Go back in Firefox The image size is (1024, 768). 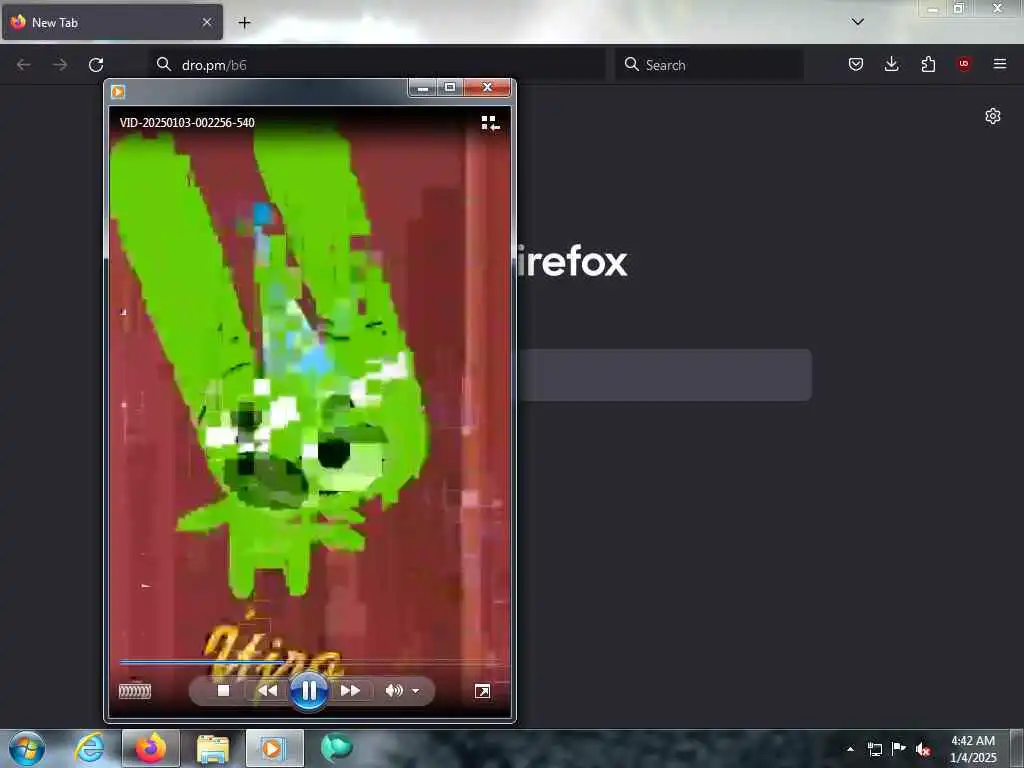[24, 65]
